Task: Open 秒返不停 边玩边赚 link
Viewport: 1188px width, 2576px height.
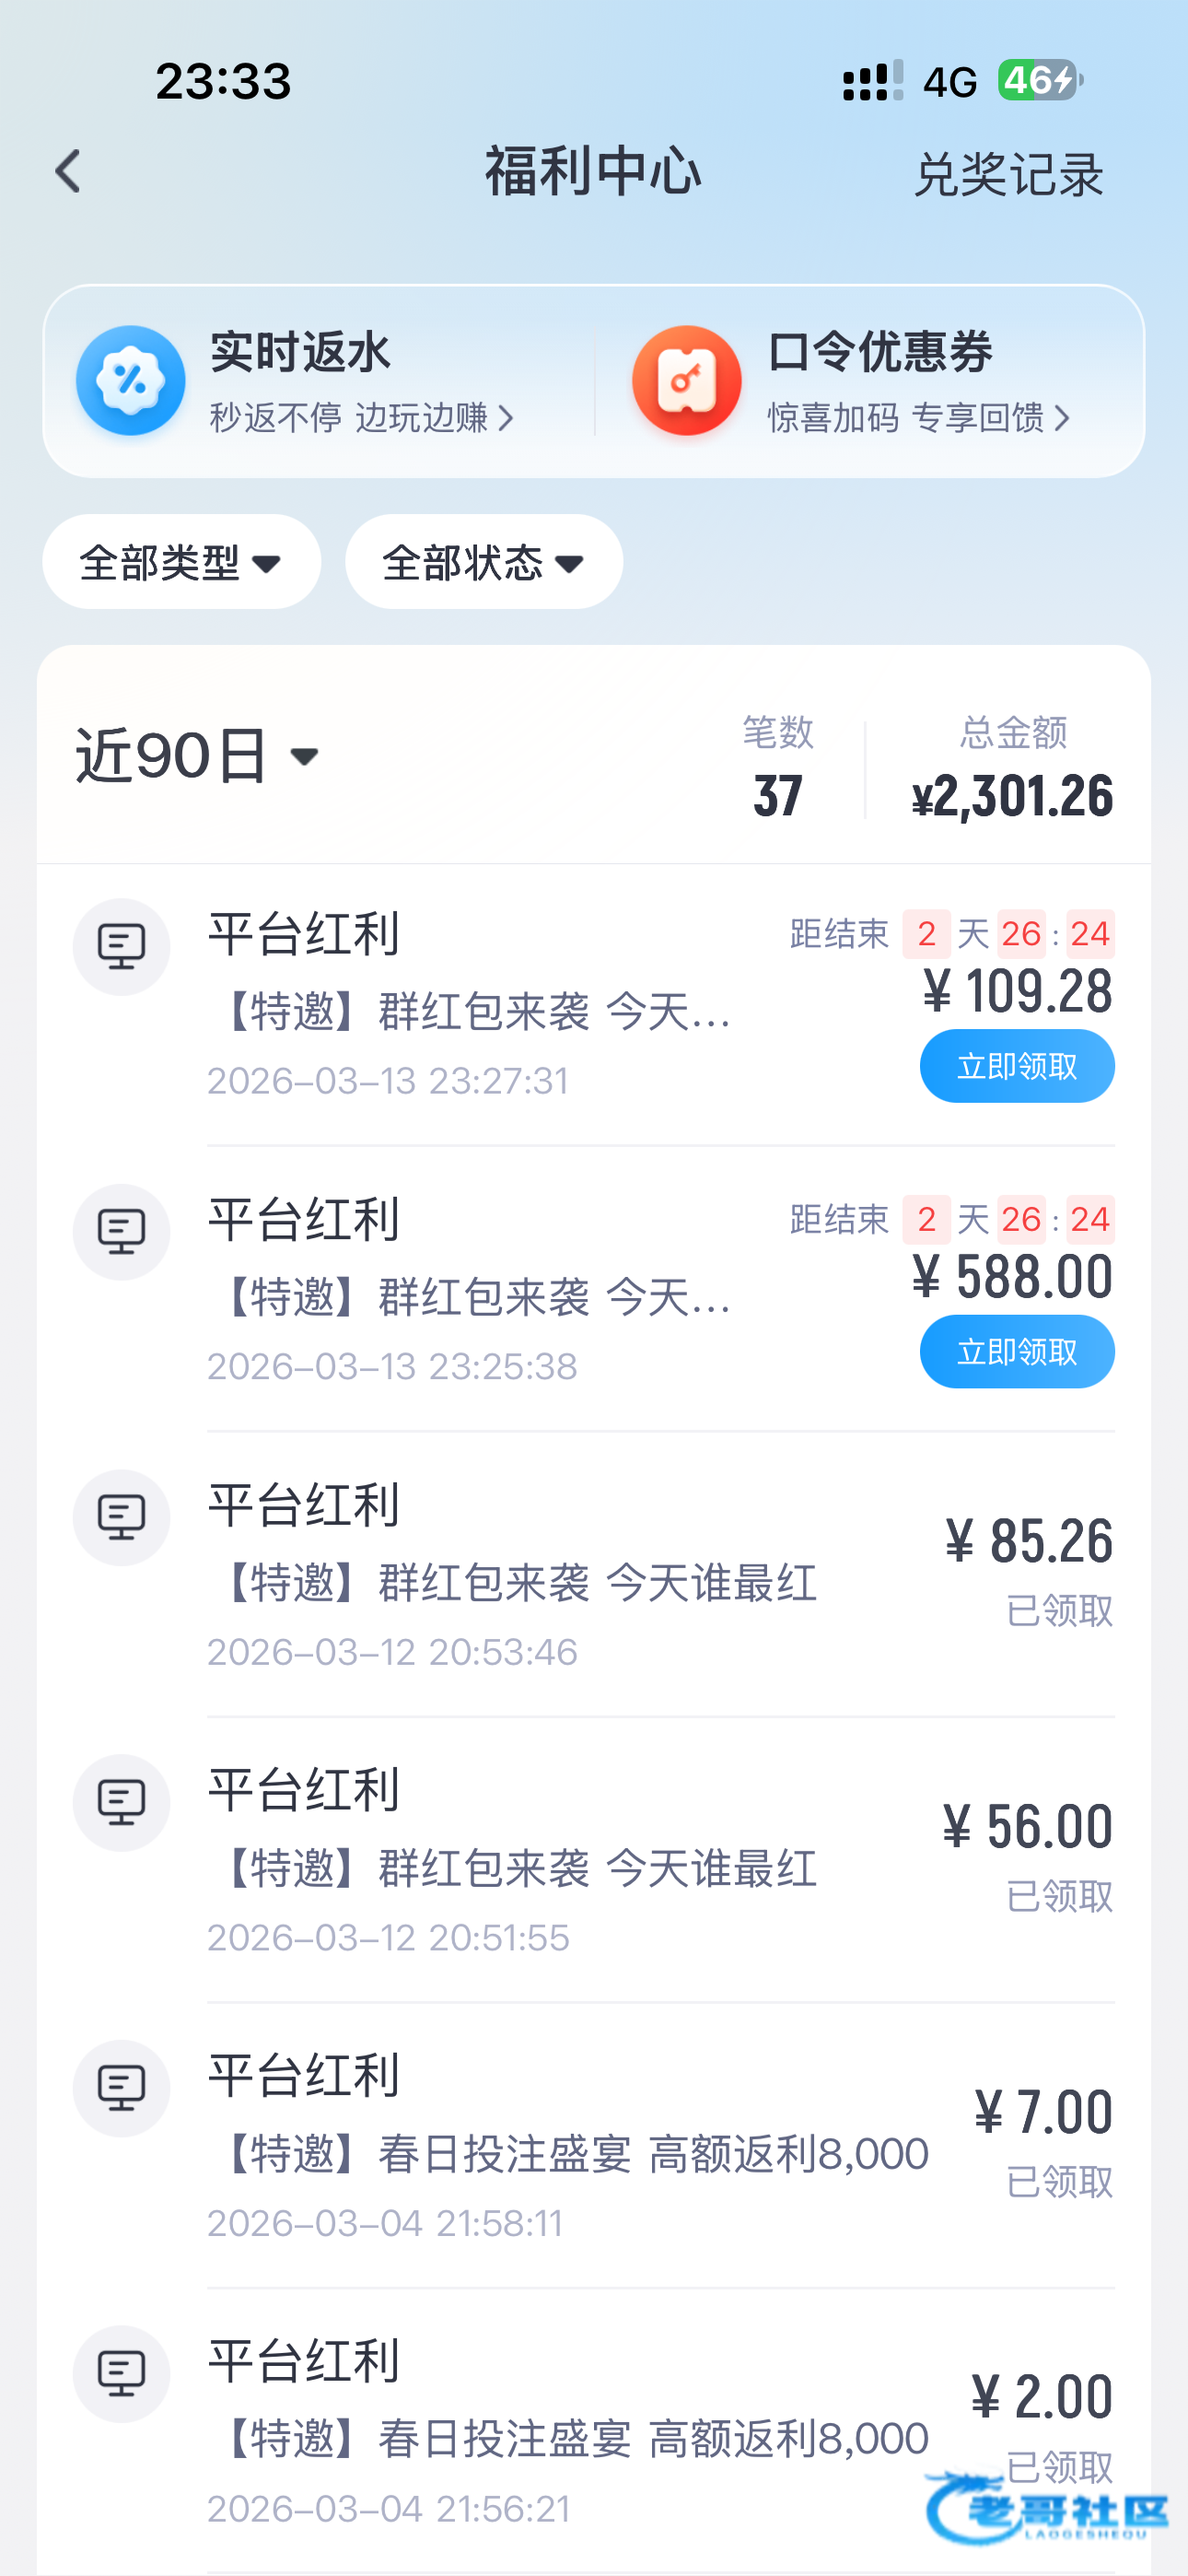Action: pyautogui.click(x=360, y=418)
